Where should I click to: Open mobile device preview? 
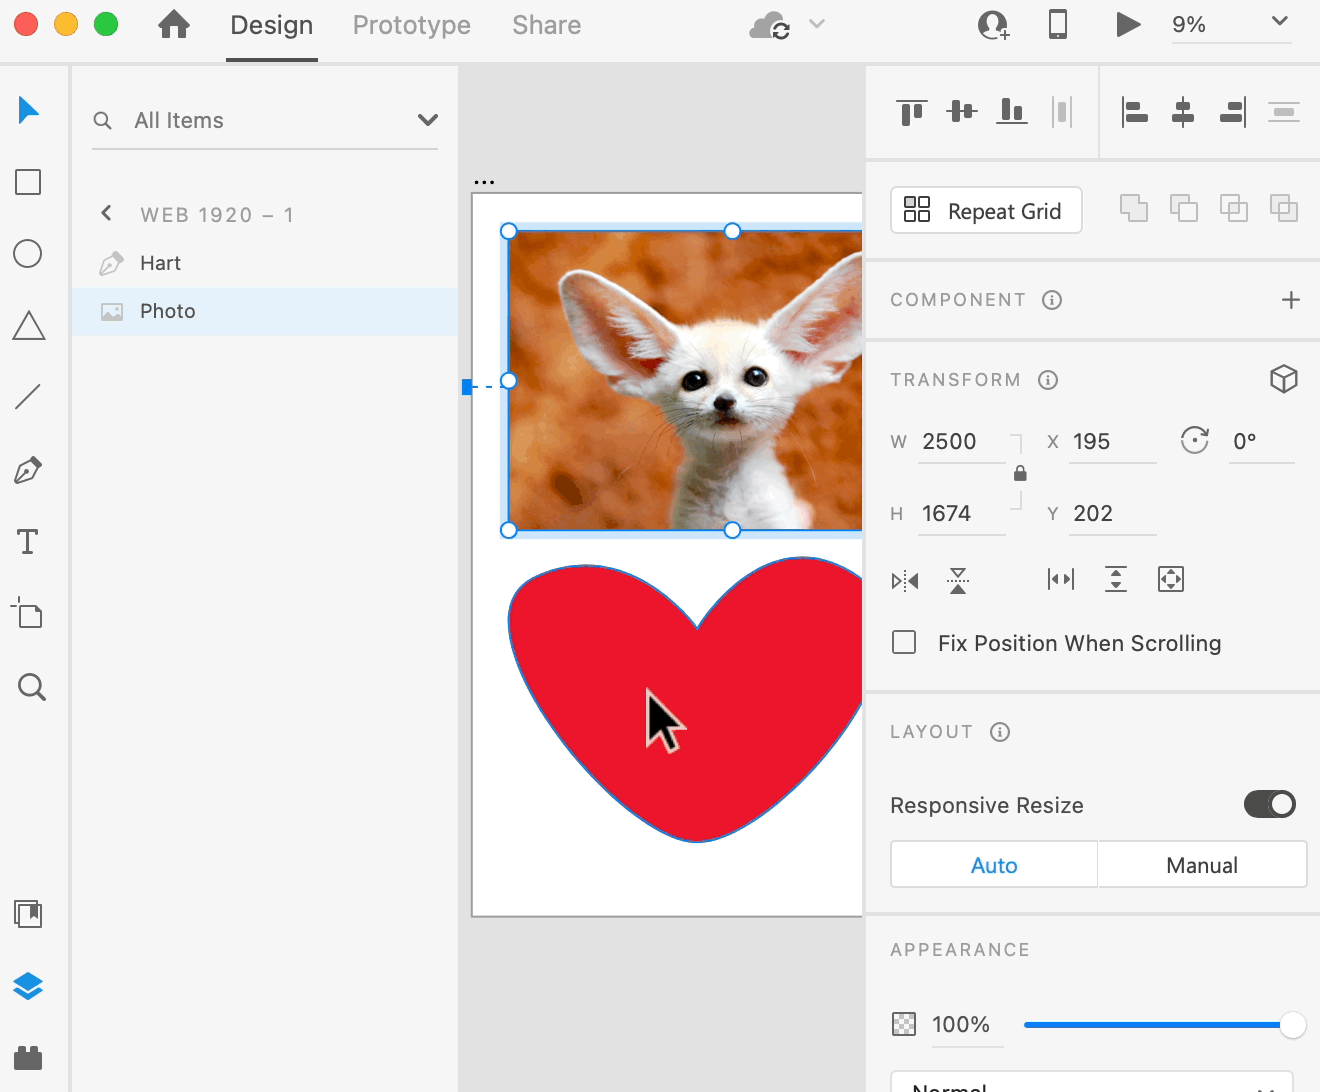1058,24
